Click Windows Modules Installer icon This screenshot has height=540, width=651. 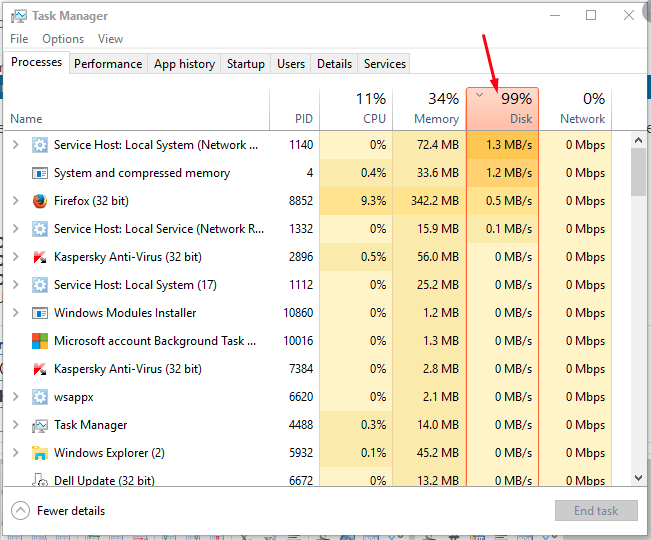click(40, 313)
